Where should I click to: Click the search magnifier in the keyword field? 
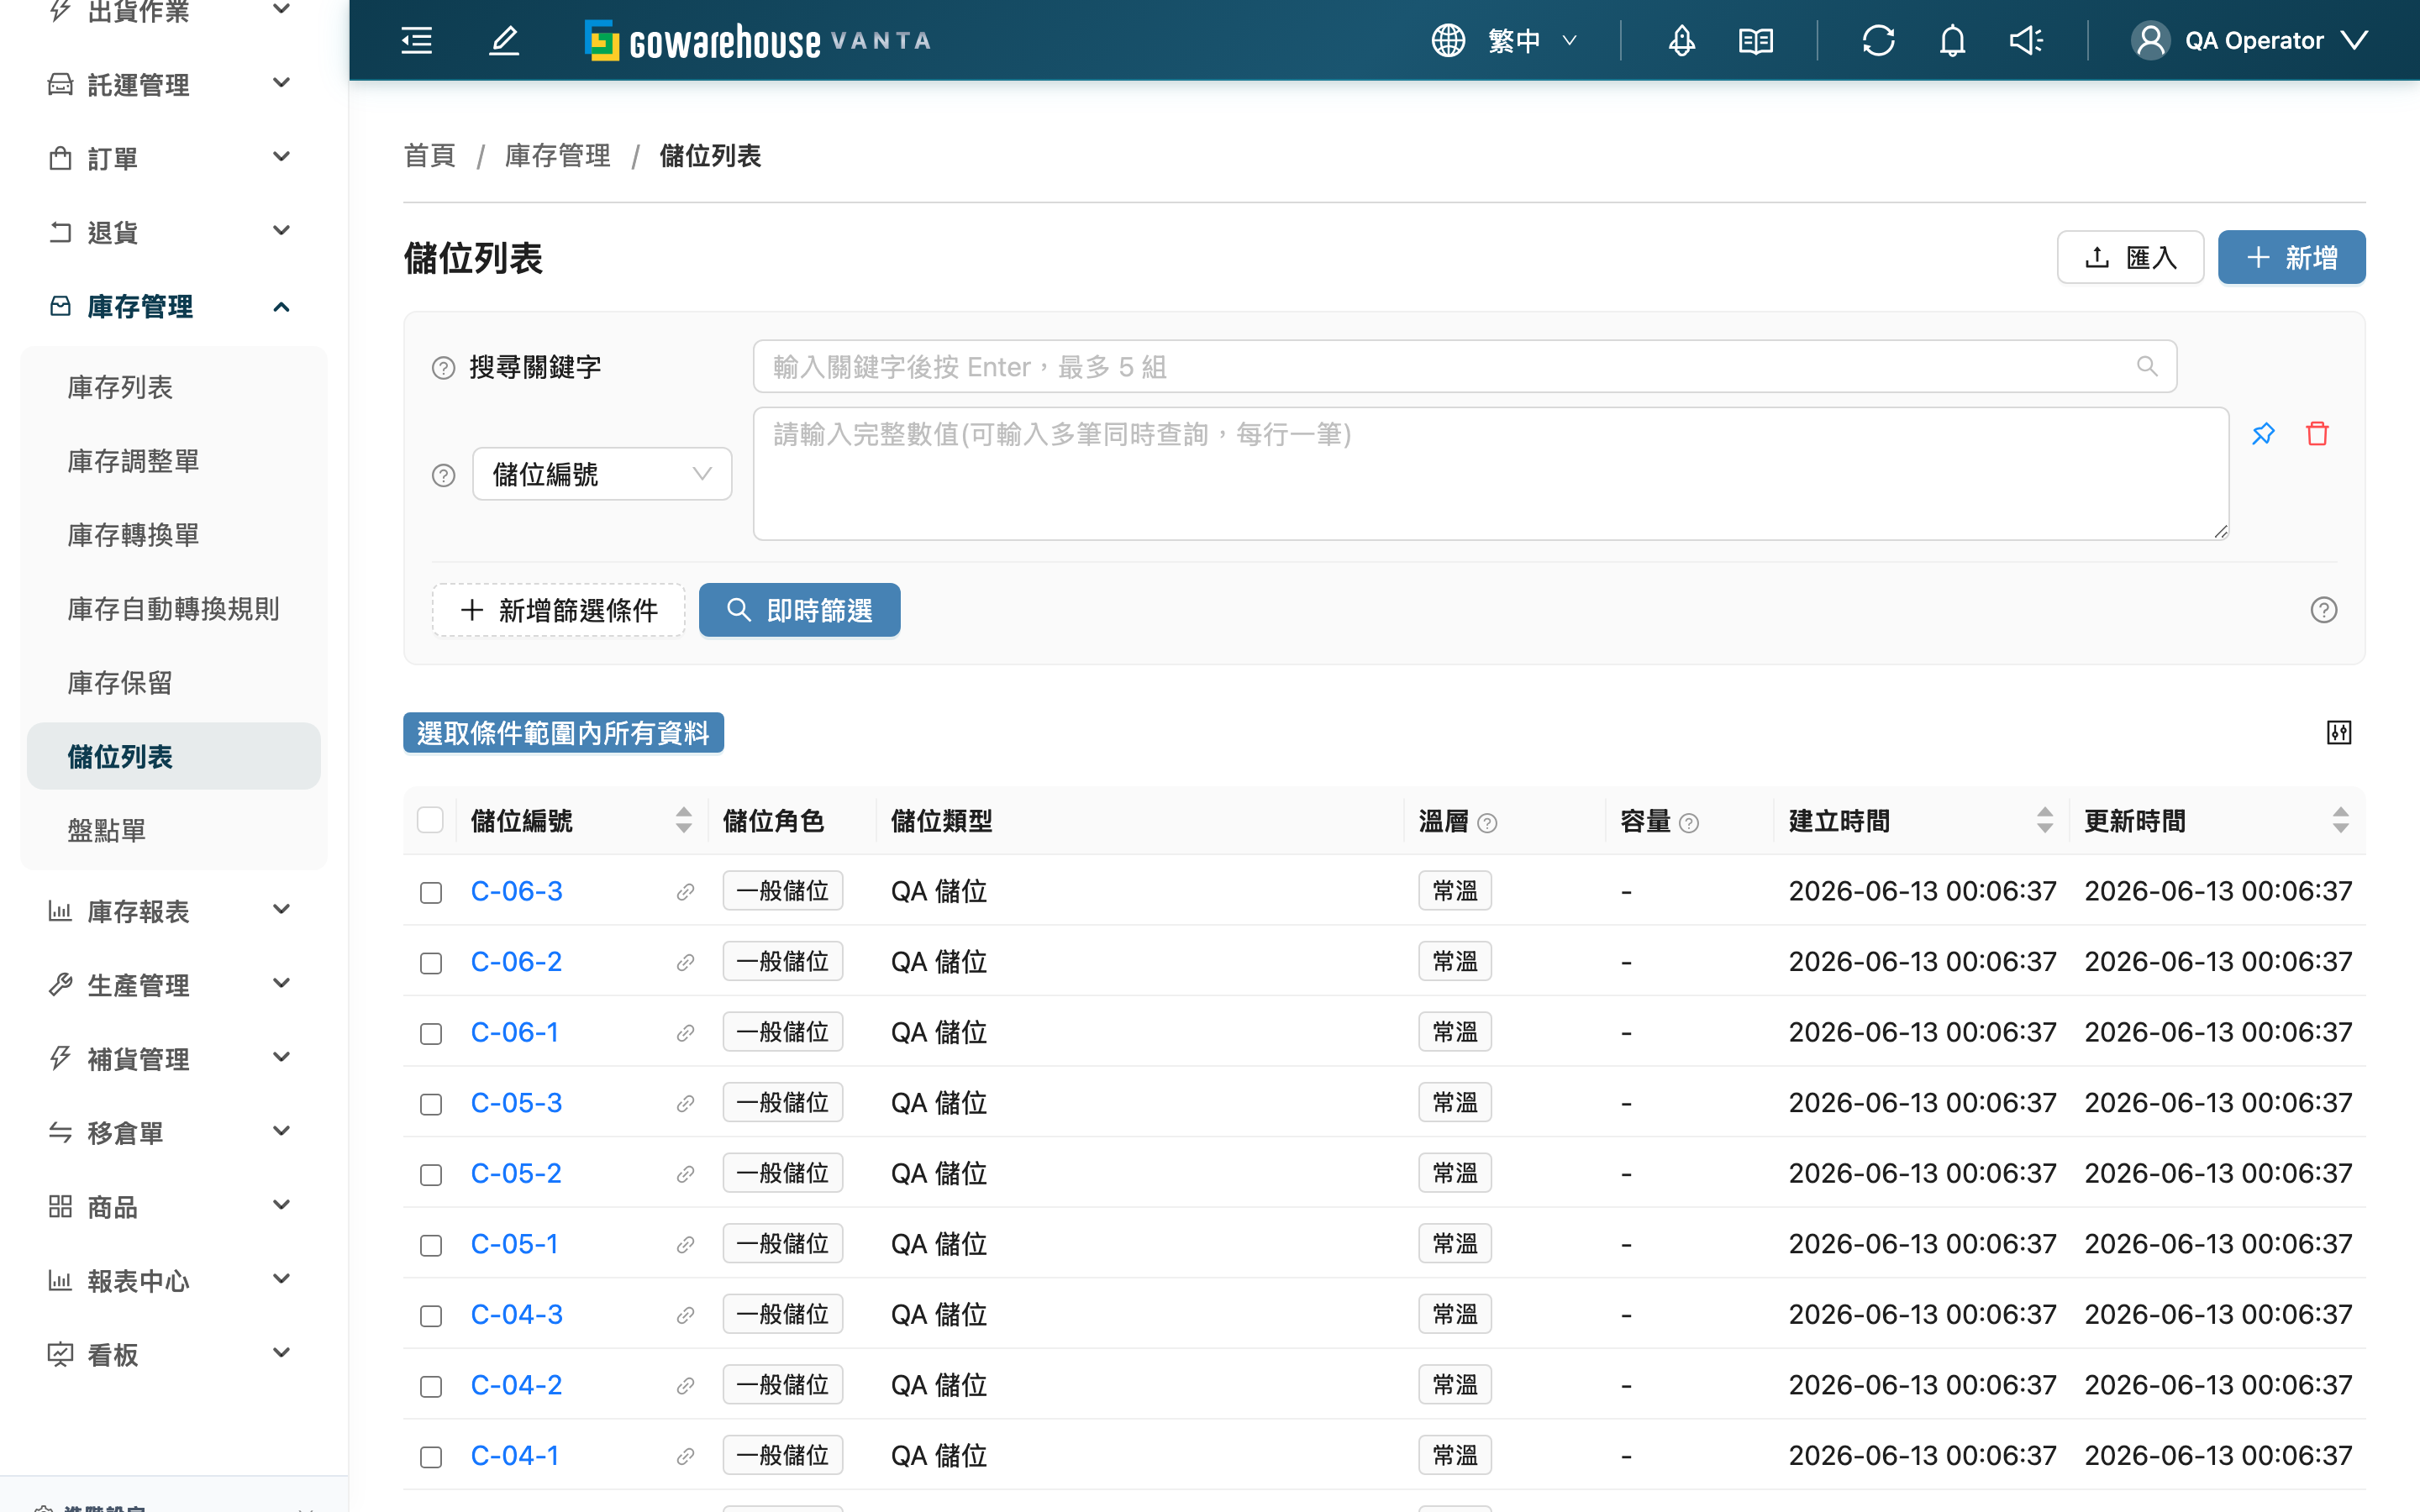pyautogui.click(x=2146, y=367)
